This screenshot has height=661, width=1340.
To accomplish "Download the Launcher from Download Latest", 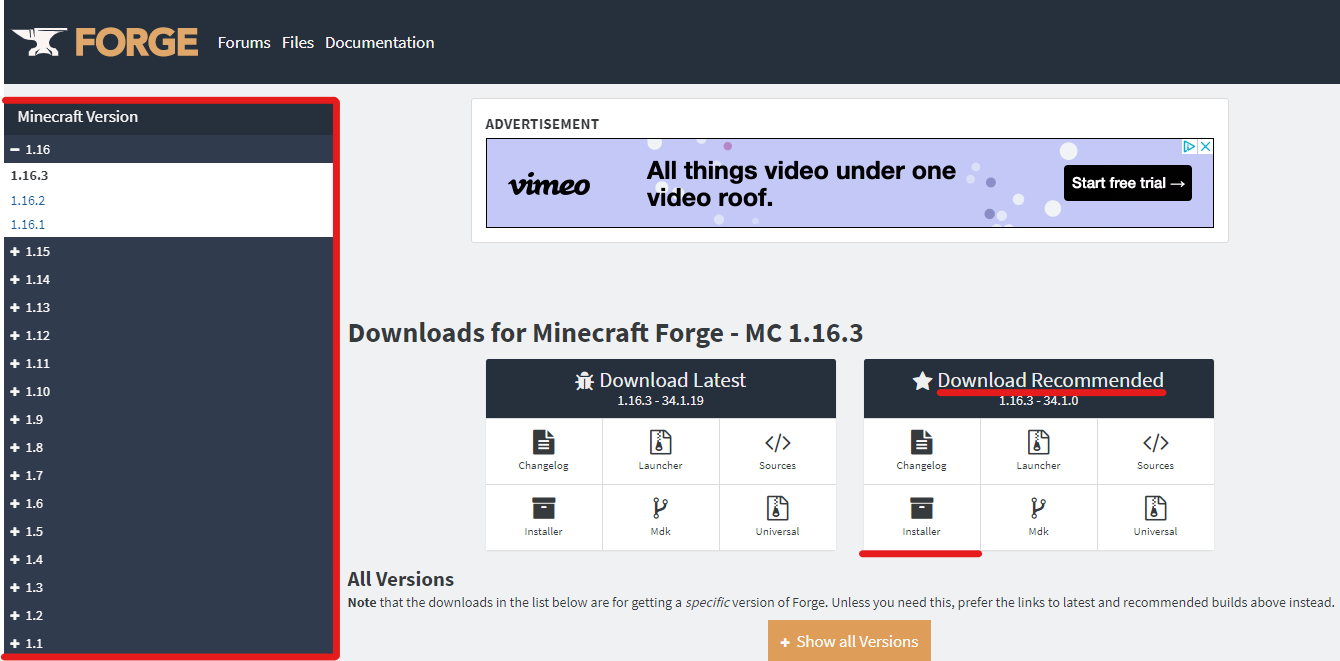I will (x=660, y=451).
